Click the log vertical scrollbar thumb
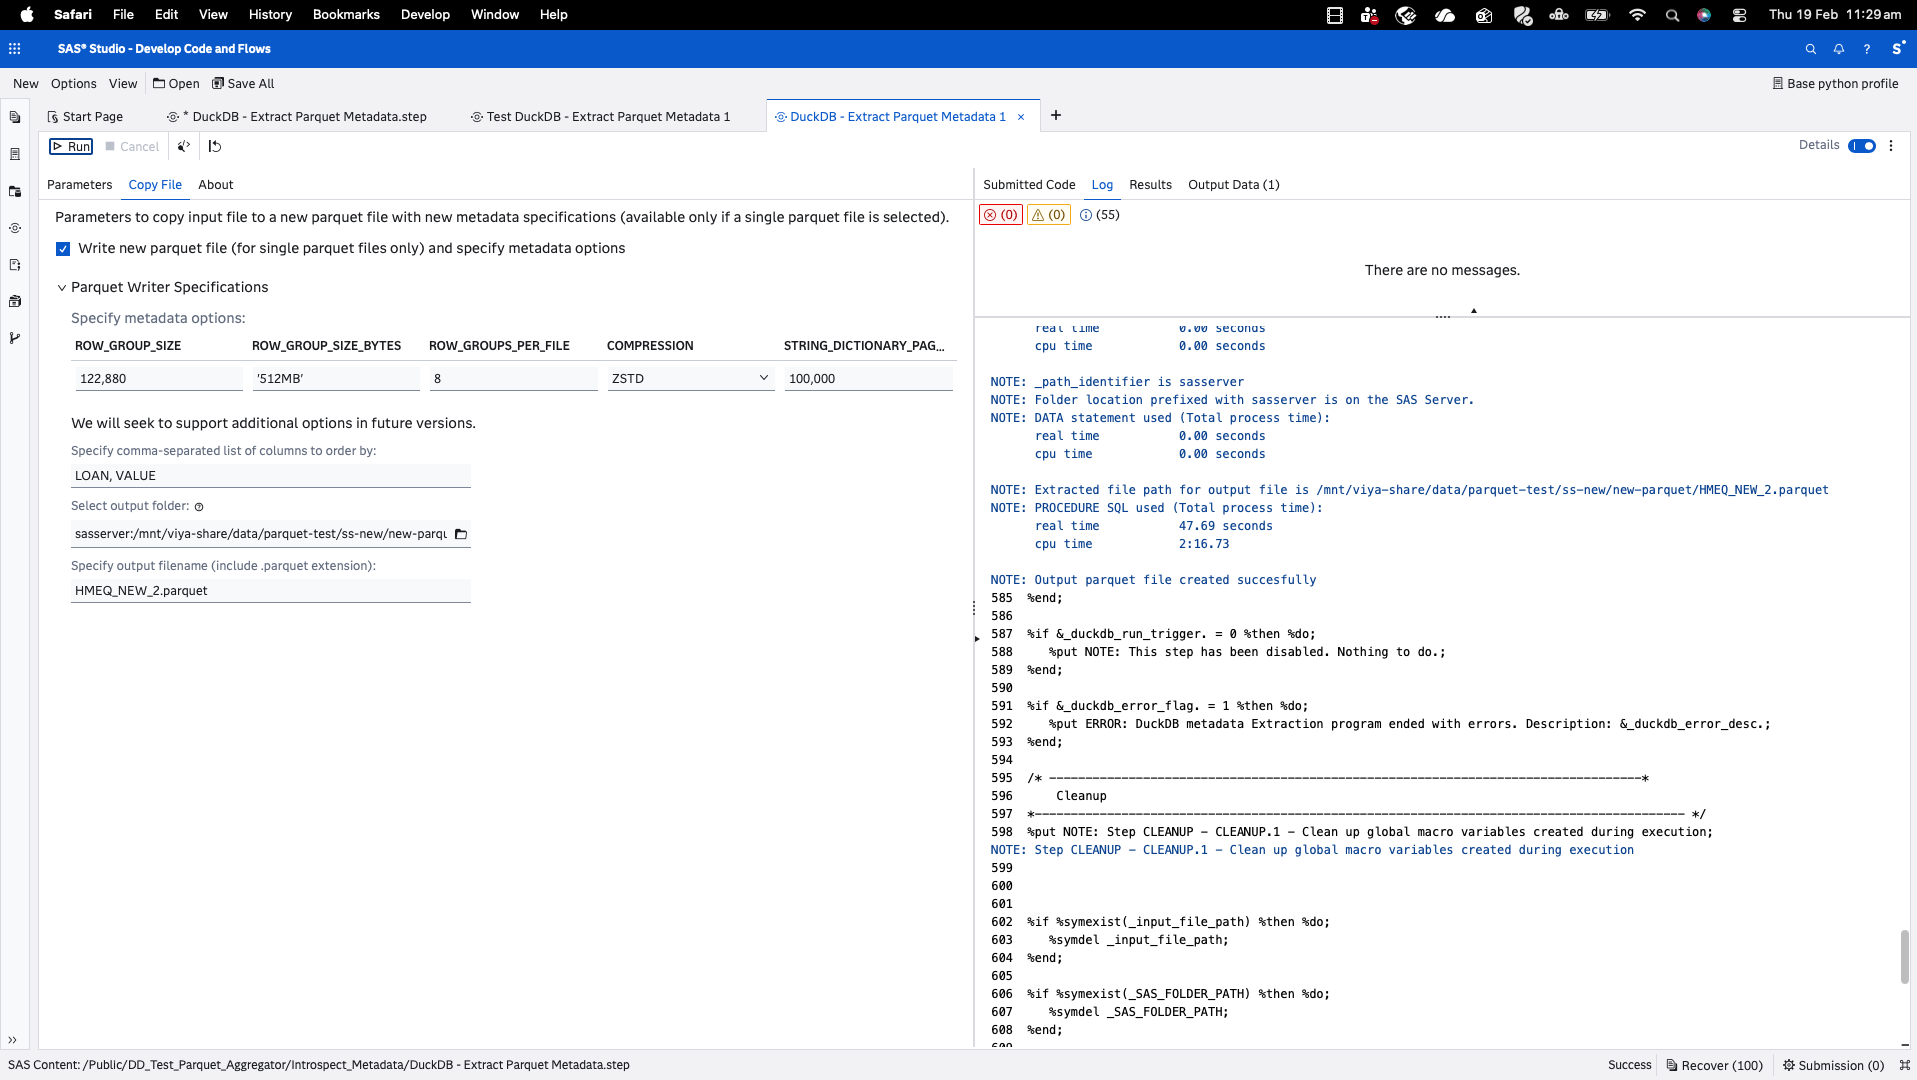This screenshot has height=1080, width=1917. 1904,957
